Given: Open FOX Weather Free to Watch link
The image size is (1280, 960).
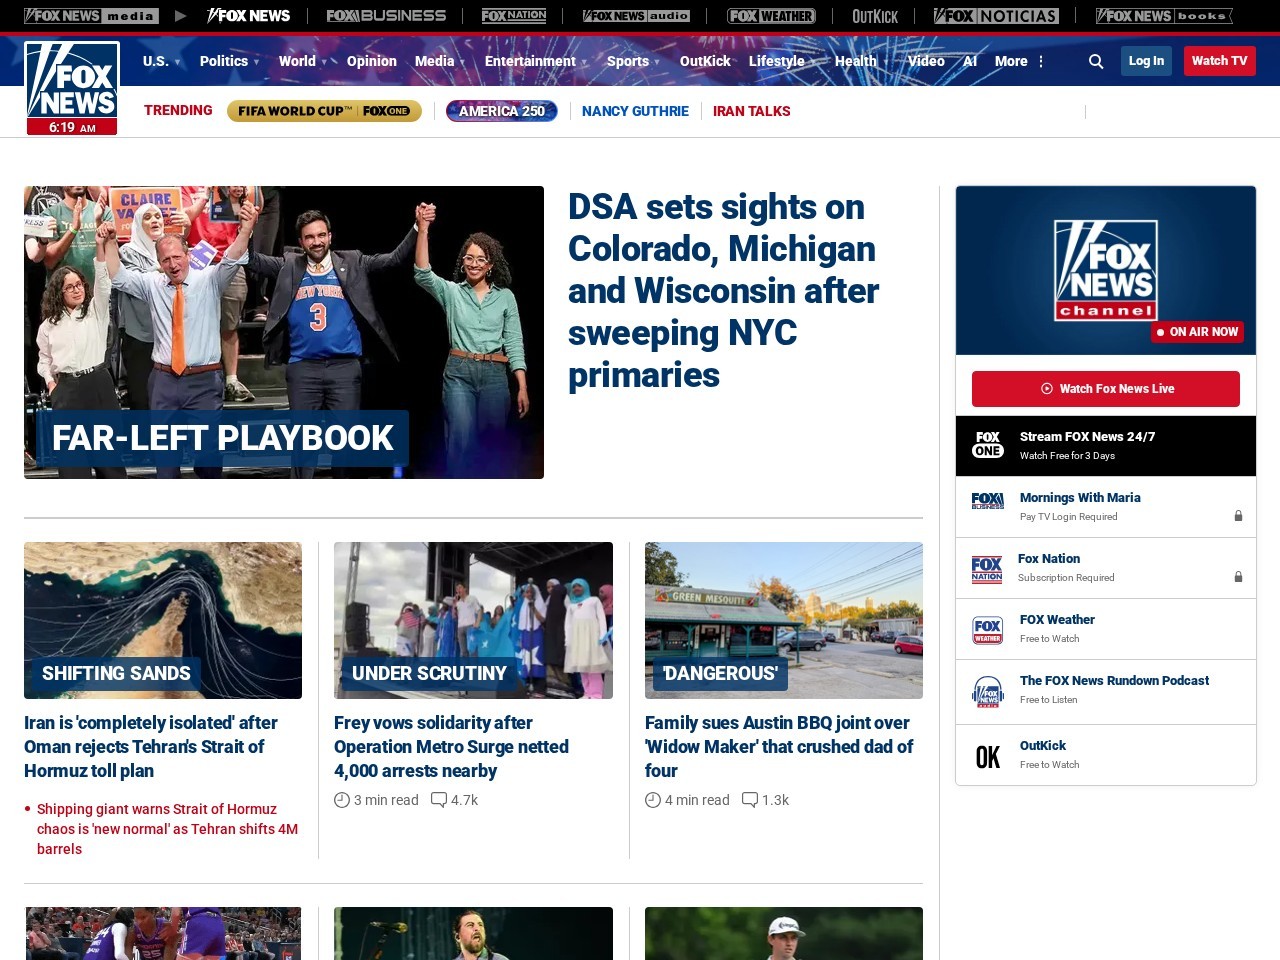Looking at the screenshot, I should [x=1057, y=620].
